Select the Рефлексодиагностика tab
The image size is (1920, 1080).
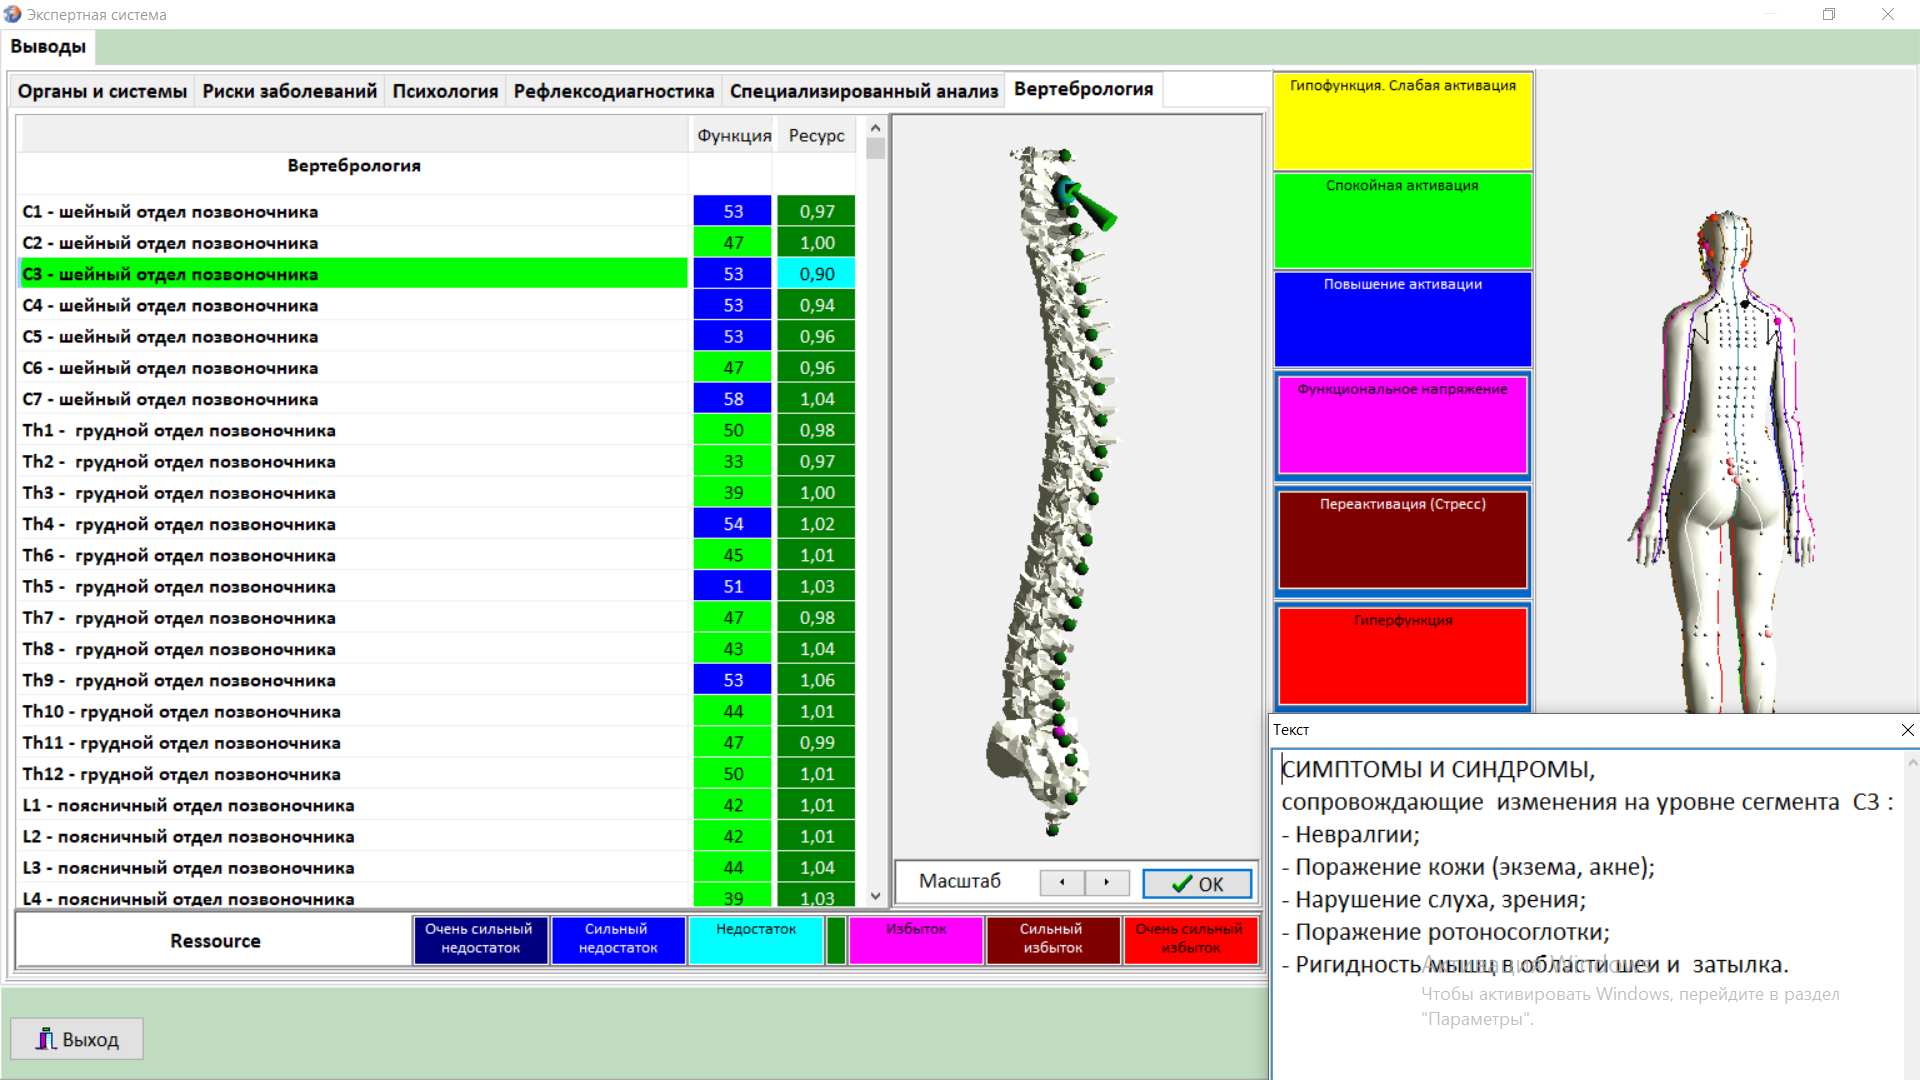(x=614, y=91)
